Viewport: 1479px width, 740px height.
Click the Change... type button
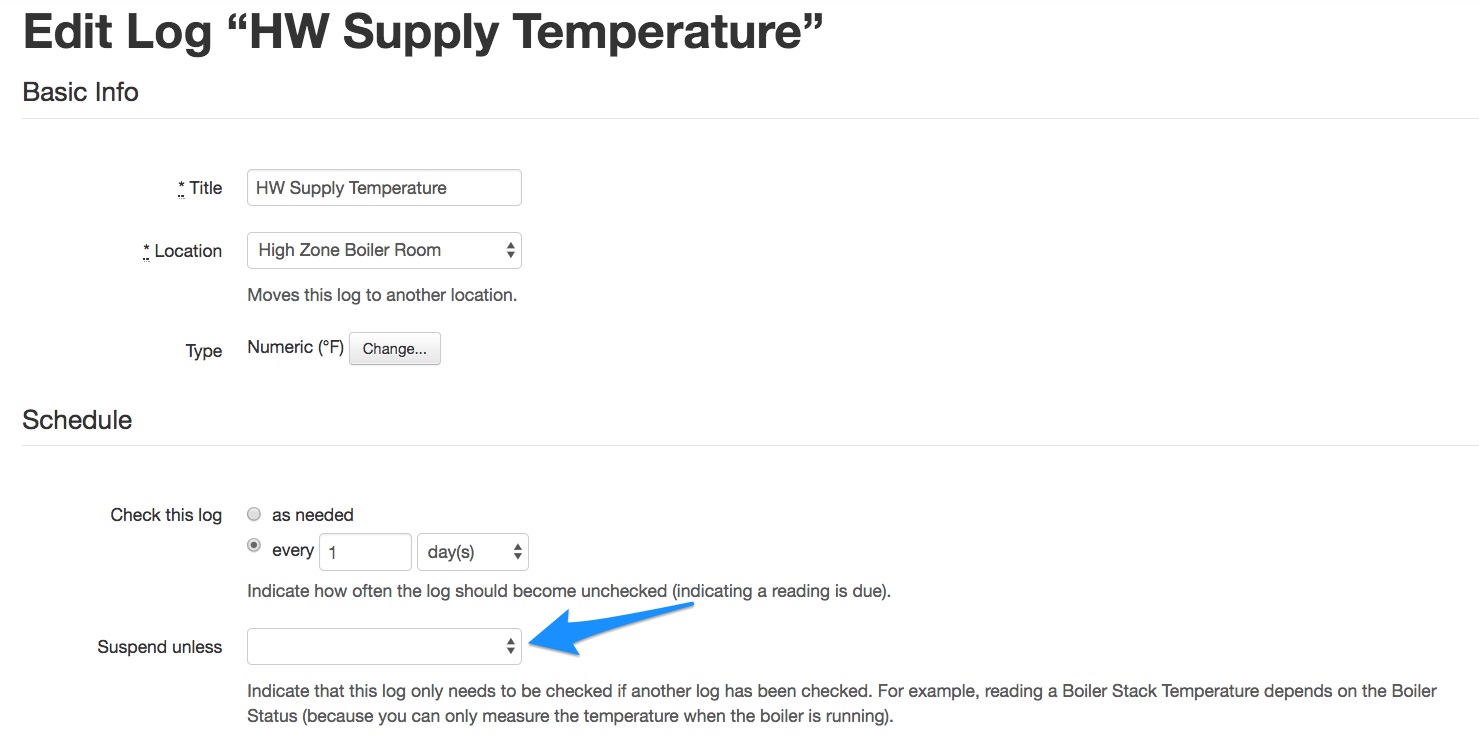pyautogui.click(x=394, y=349)
